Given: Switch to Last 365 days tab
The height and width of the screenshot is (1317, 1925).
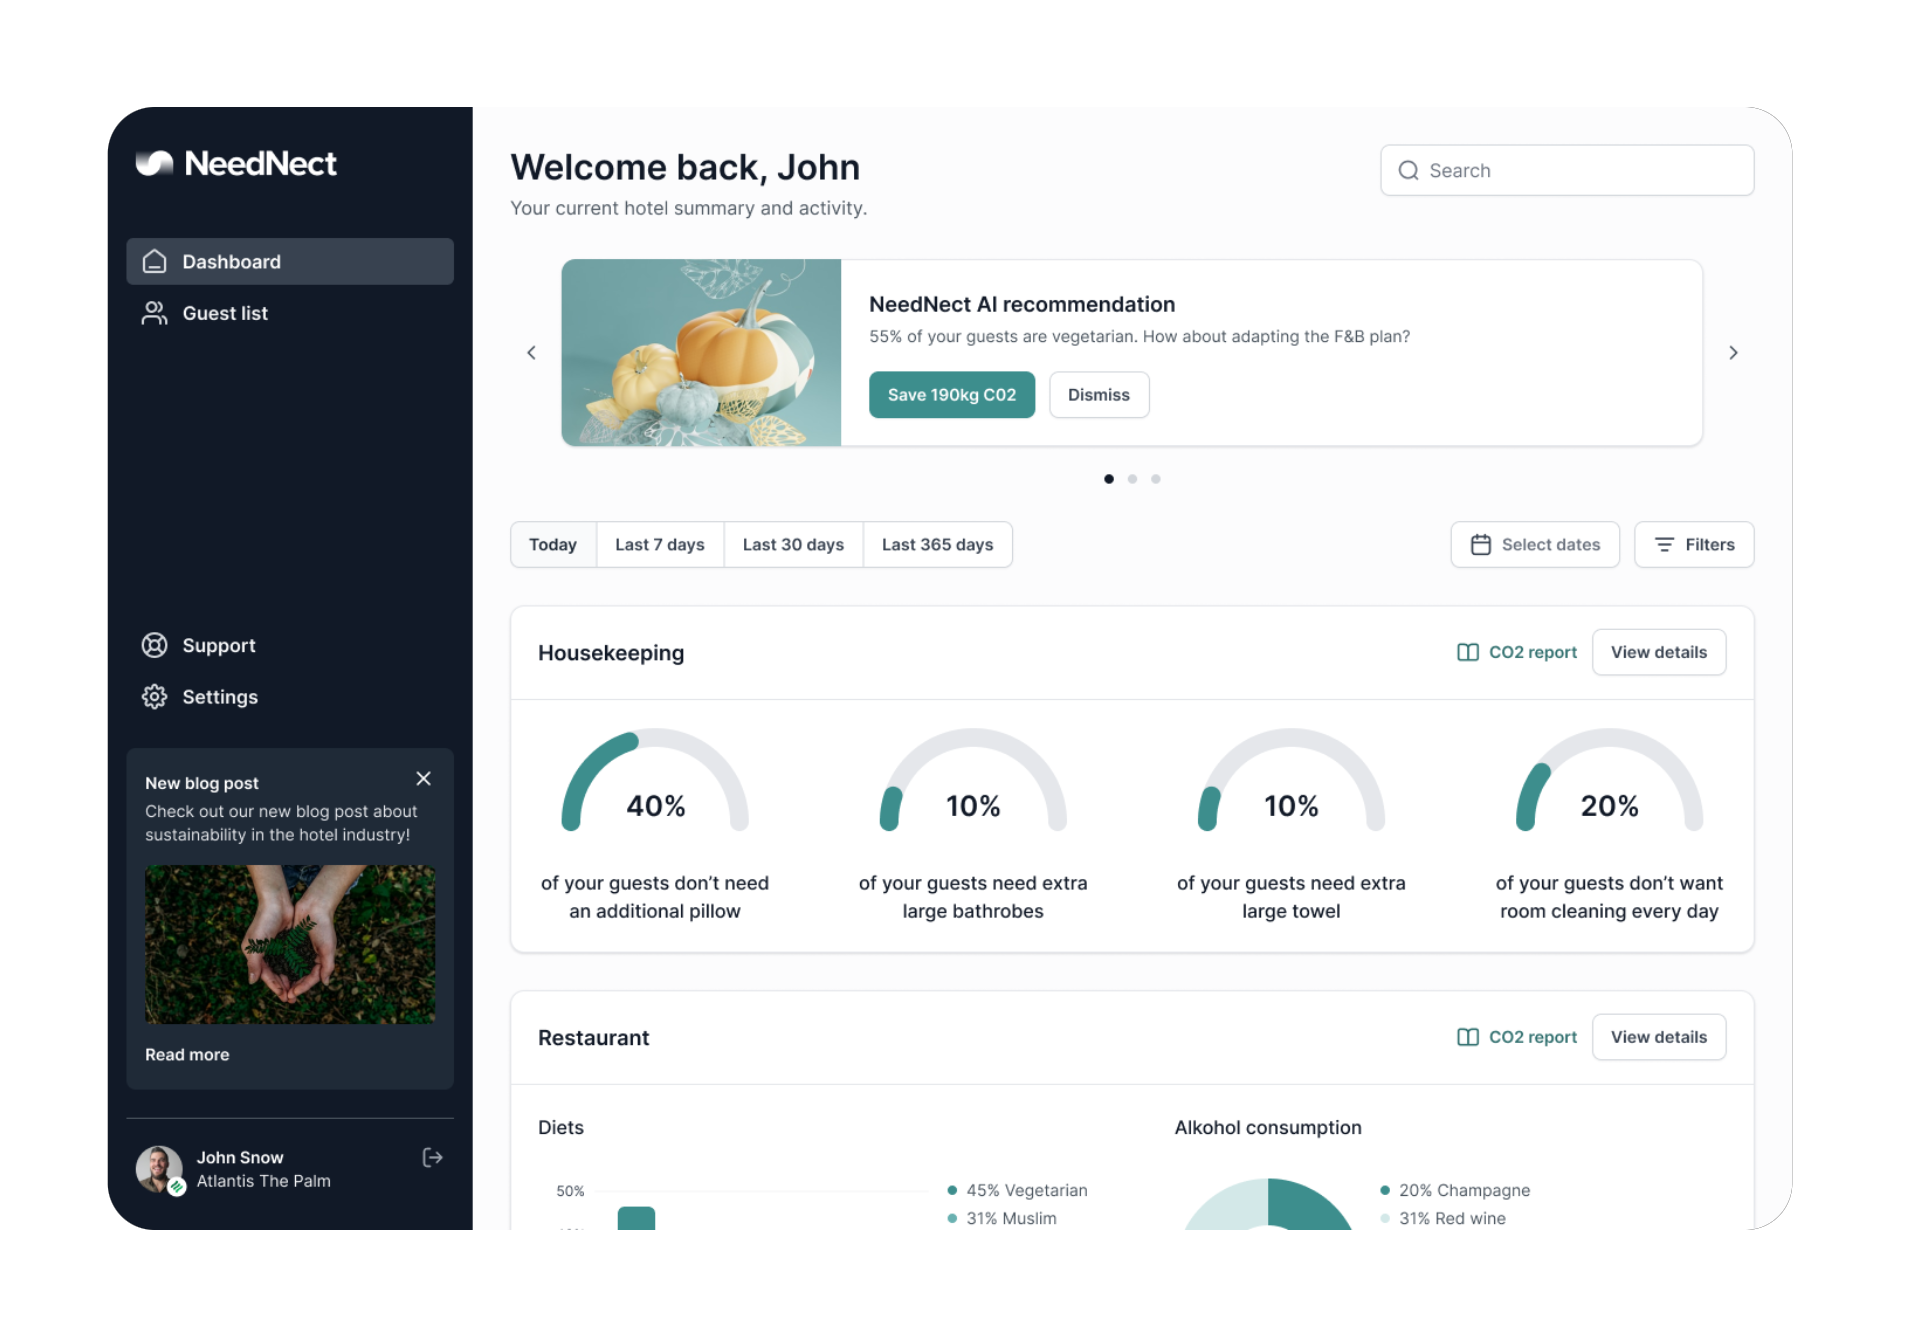Looking at the screenshot, I should [937, 545].
